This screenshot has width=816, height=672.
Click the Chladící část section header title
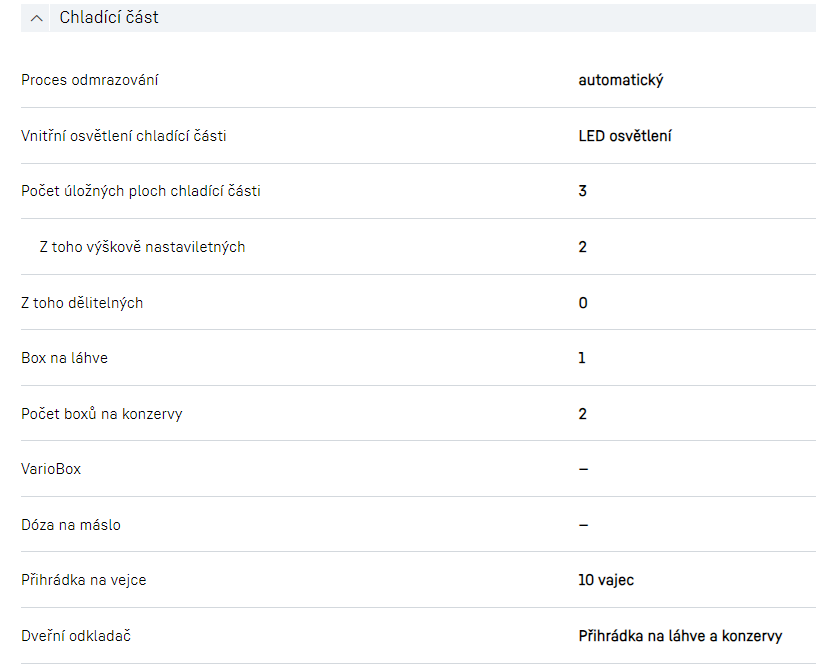(109, 18)
